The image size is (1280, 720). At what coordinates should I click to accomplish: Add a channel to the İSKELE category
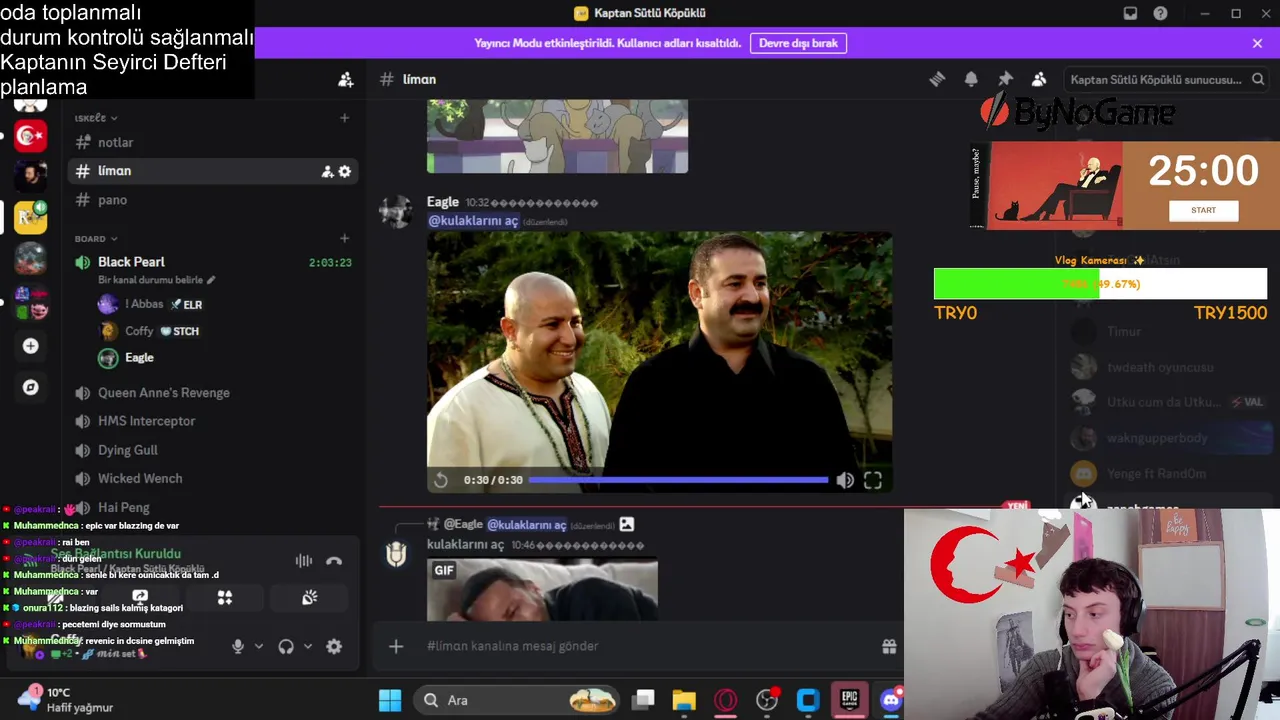point(344,118)
